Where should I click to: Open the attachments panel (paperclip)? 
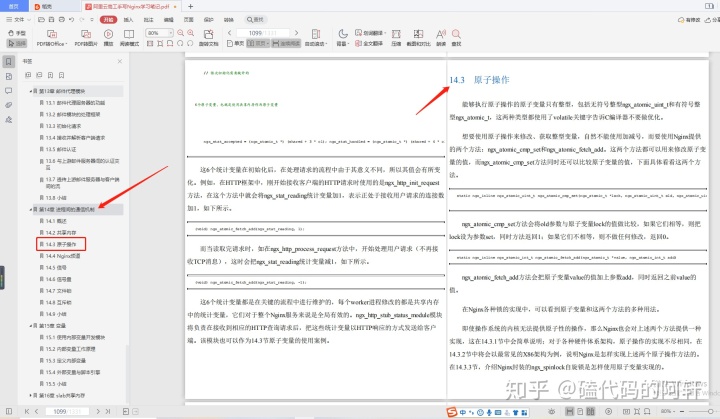coord(9,105)
